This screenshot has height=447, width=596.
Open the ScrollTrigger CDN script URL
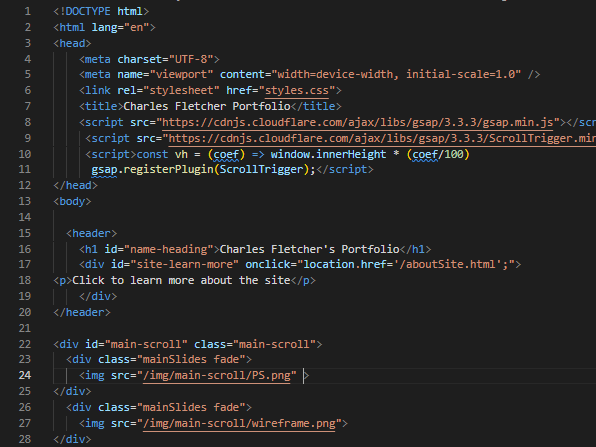point(382,138)
